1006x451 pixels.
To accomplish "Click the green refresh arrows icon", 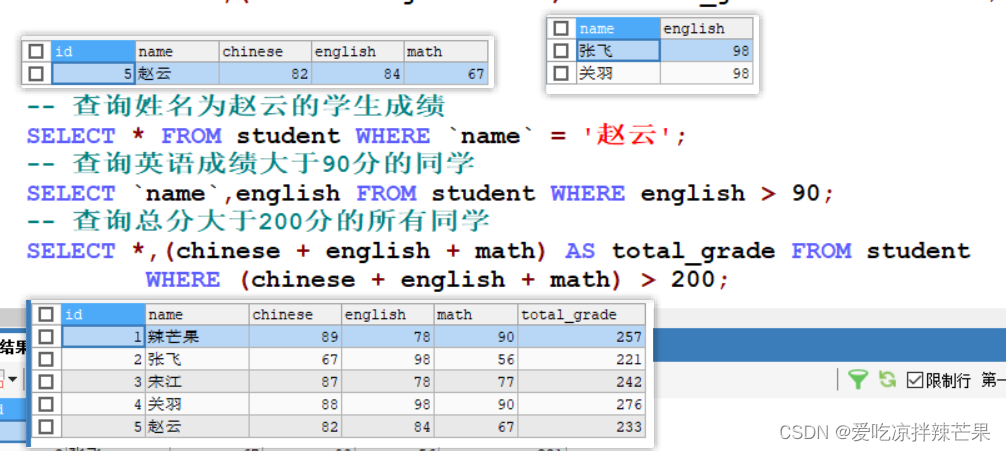I will (x=887, y=379).
